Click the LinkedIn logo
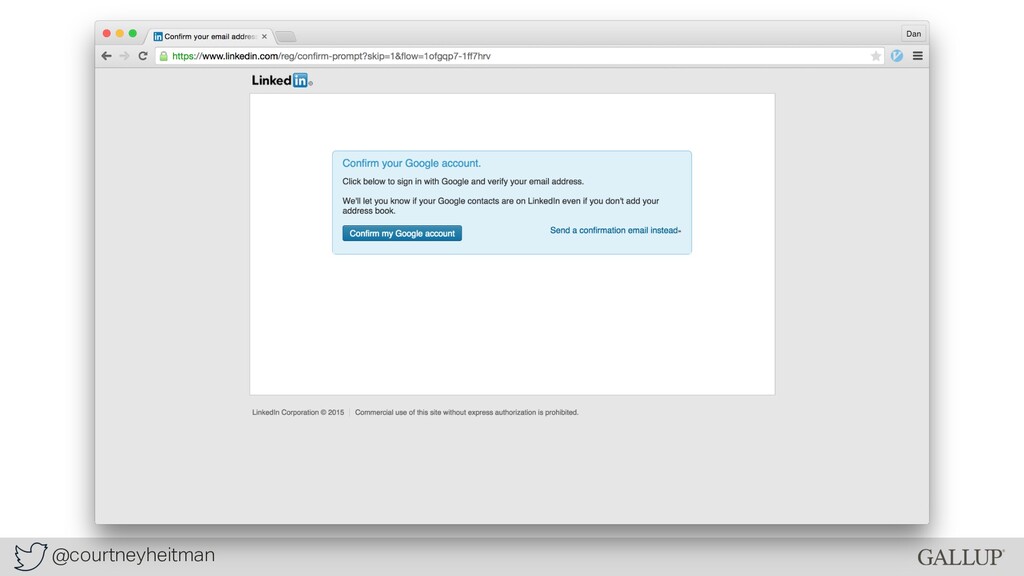 (281, 80)
